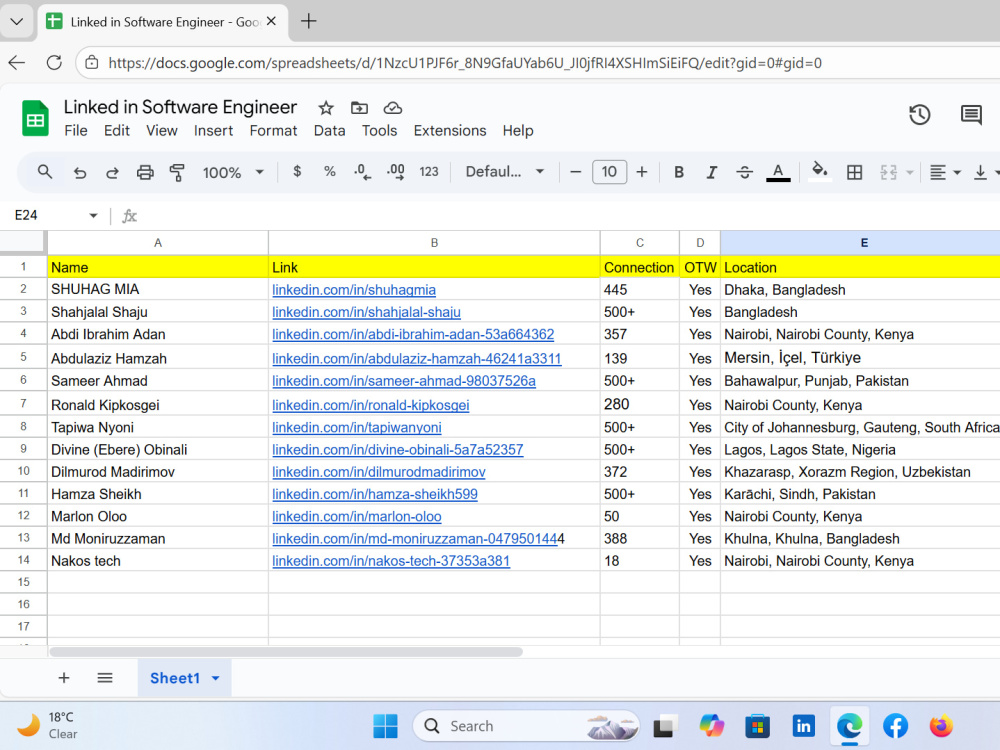This screenshot has height=750, width=1000.
Task: Open the fill color paint bucket
Action: point(820,172)
